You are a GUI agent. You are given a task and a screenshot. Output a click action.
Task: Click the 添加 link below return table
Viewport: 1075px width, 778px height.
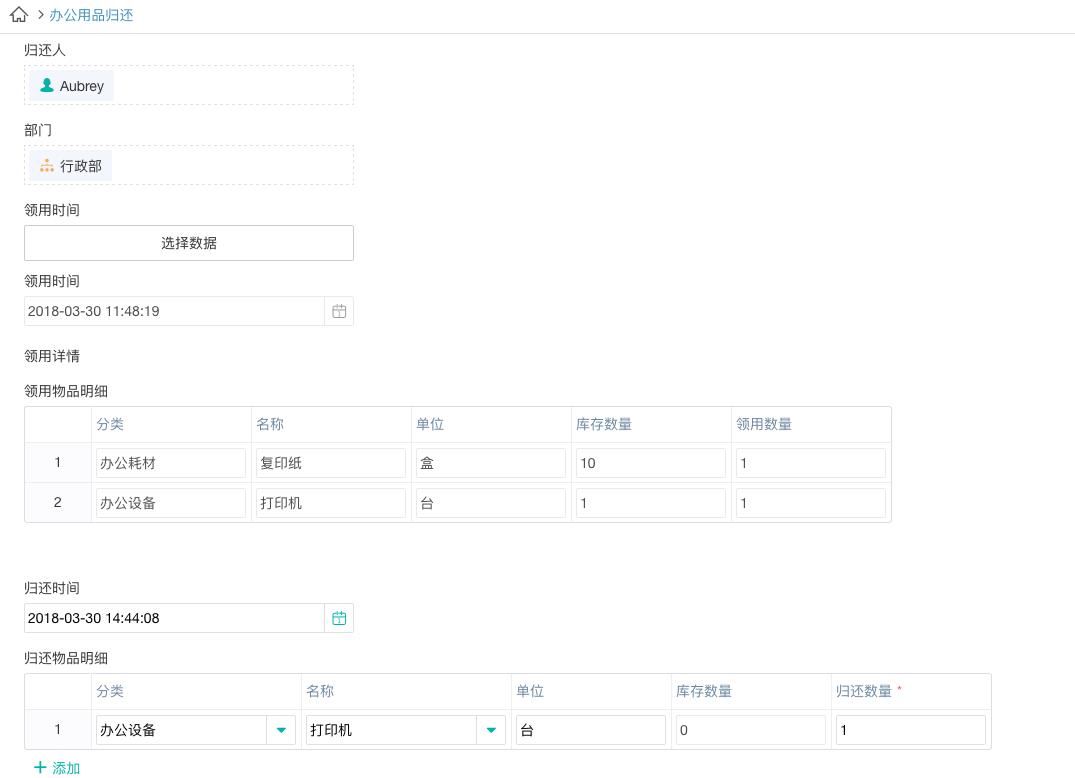(x=66, y=768)
